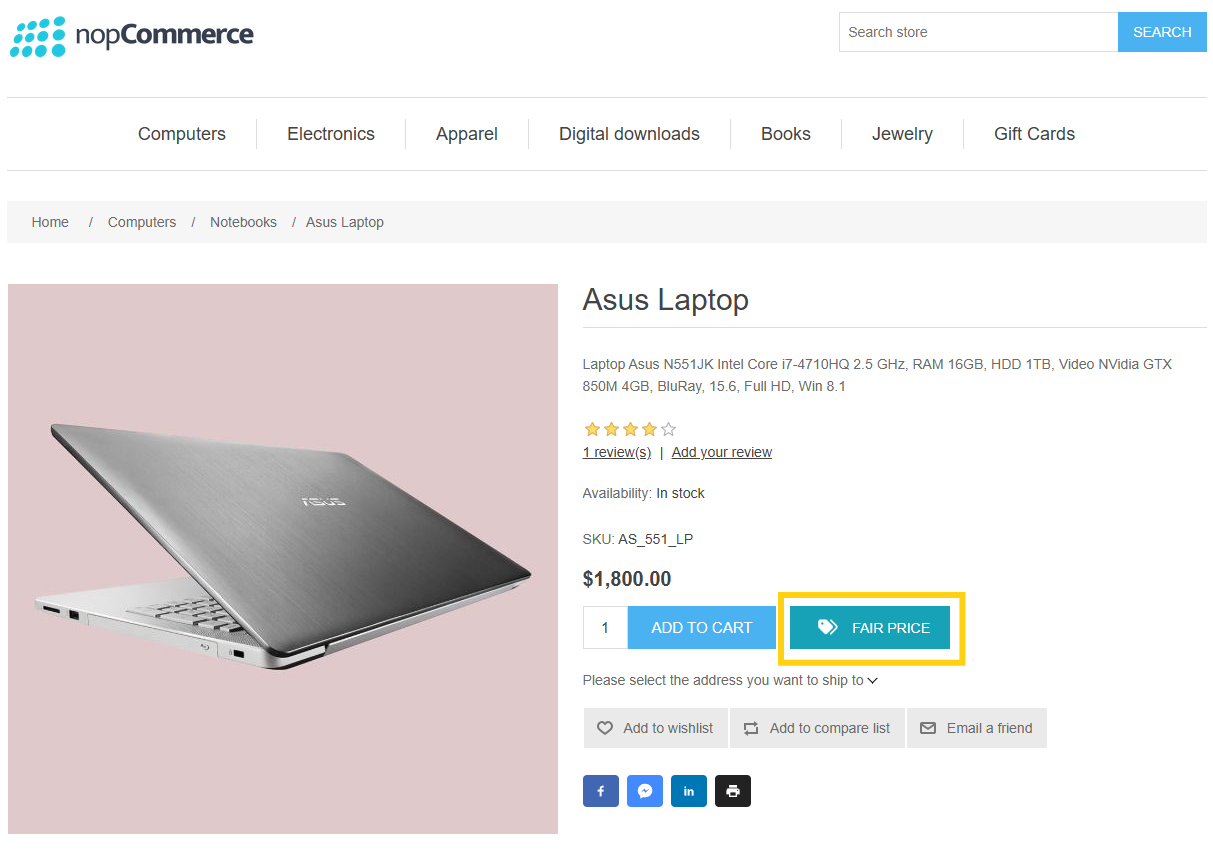Click the heart icon for wishlist
1213x862 pixels.
[x=605, y=728]
